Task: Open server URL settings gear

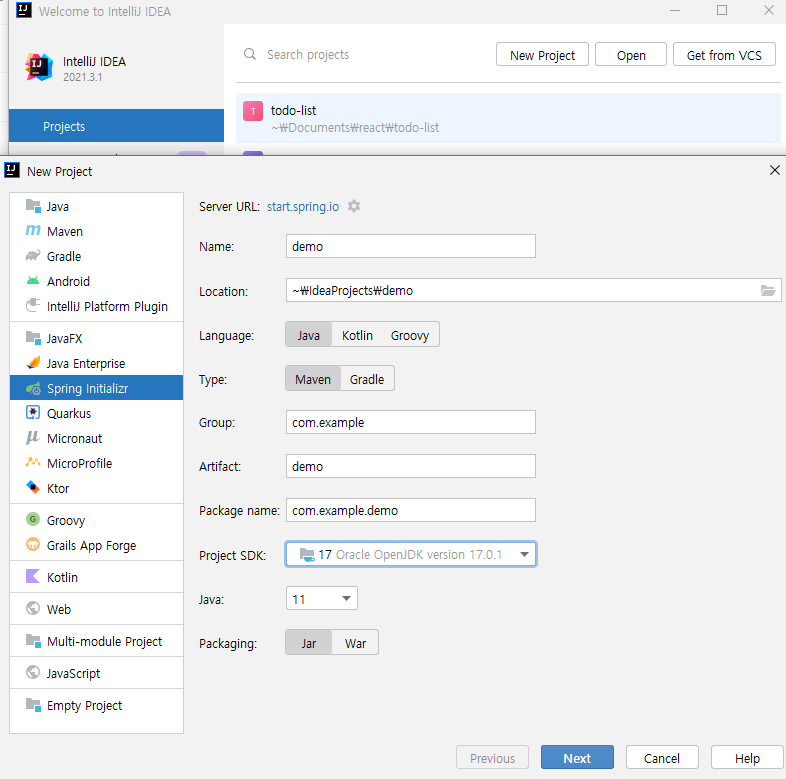Action: coord(354,206)
